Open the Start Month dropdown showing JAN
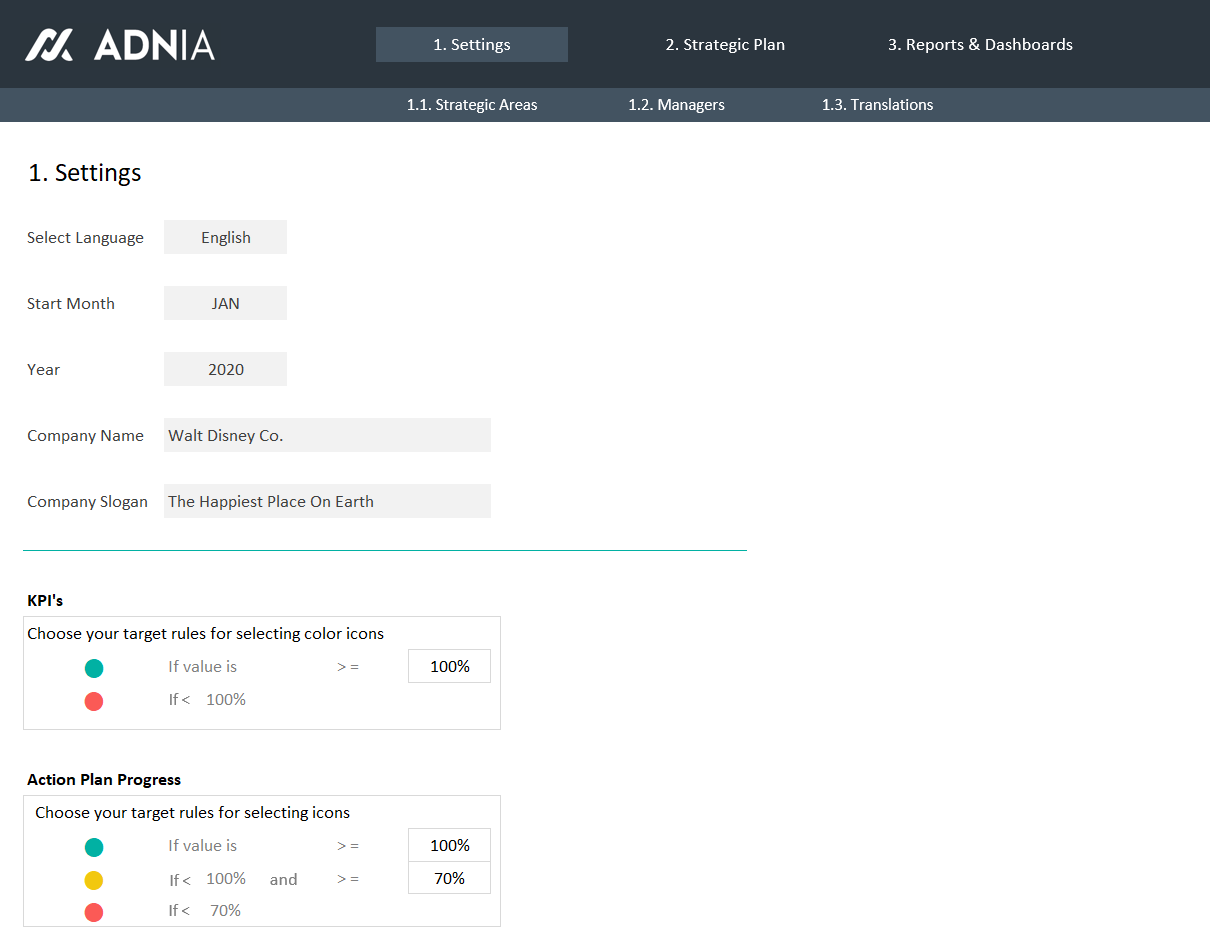This screenshot has height=936, width=1210. [x=225, y=303]
